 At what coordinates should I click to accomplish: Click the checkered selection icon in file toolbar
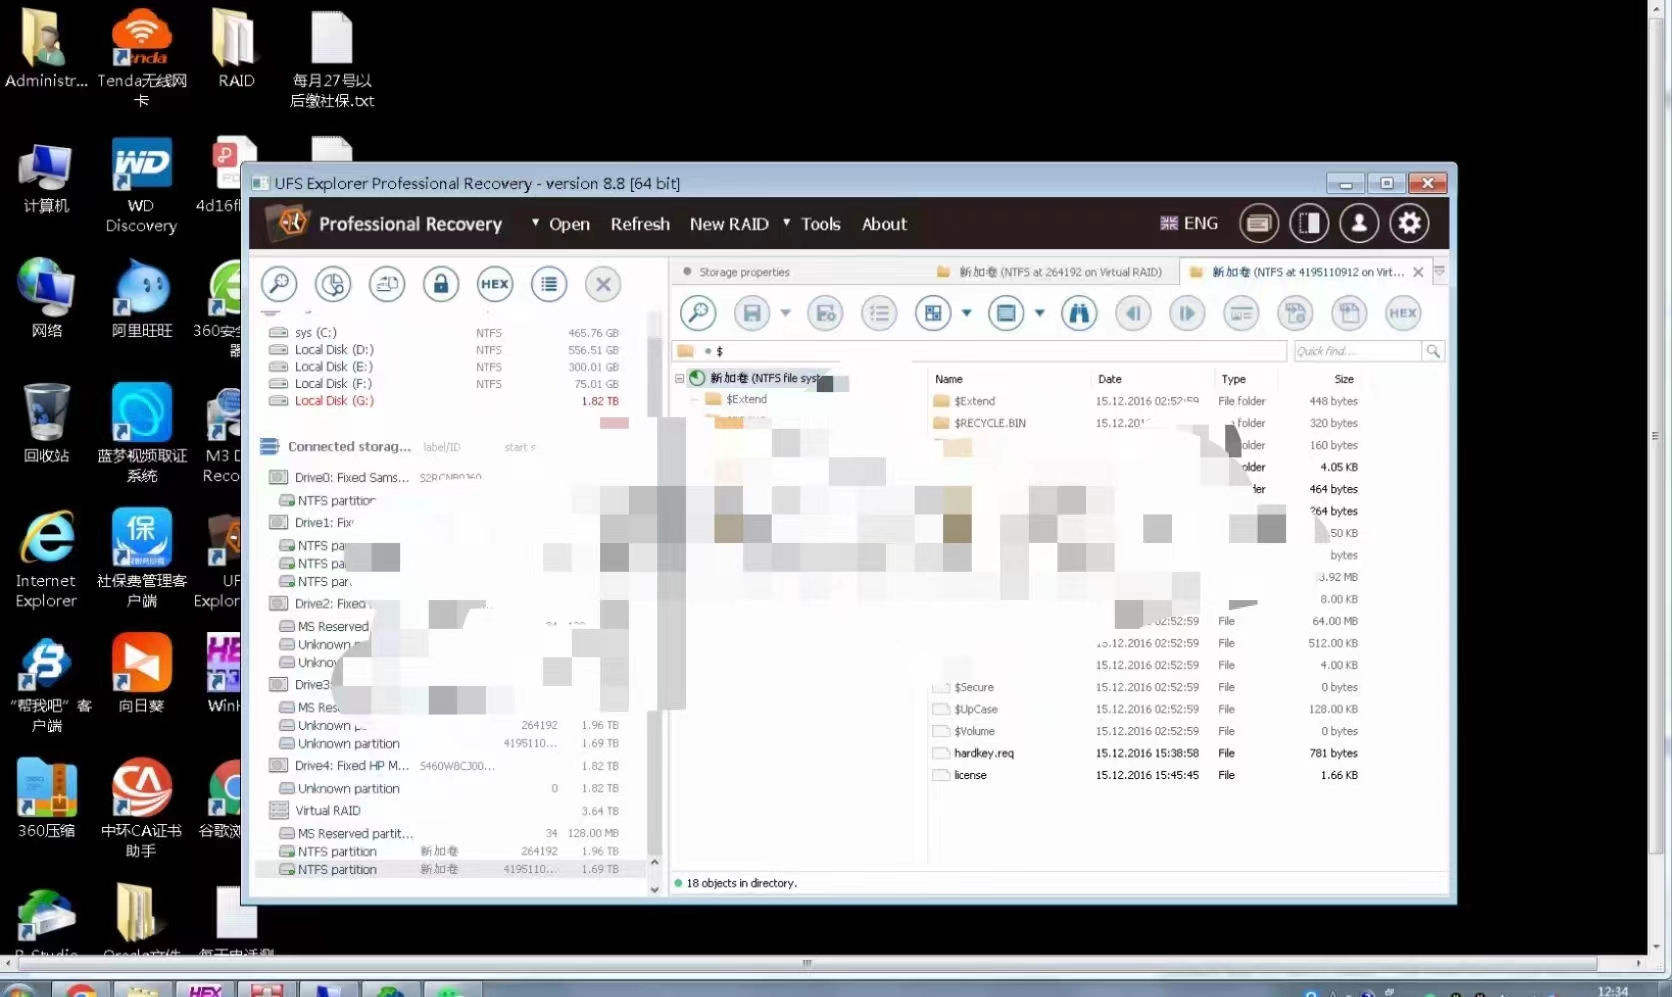tap(933, 313)
